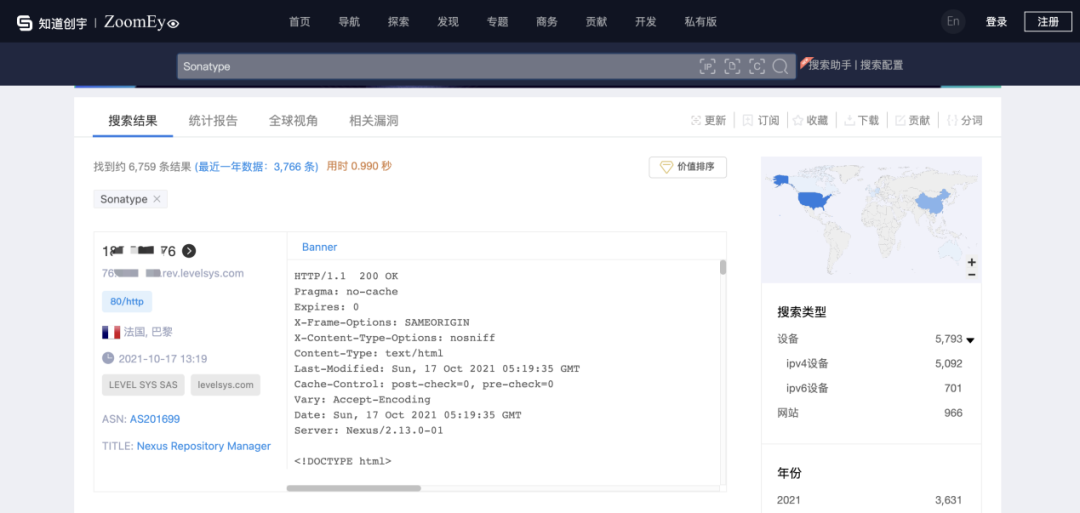
Task: Switch to the 全球视角 tab
Action: point(293,121)
